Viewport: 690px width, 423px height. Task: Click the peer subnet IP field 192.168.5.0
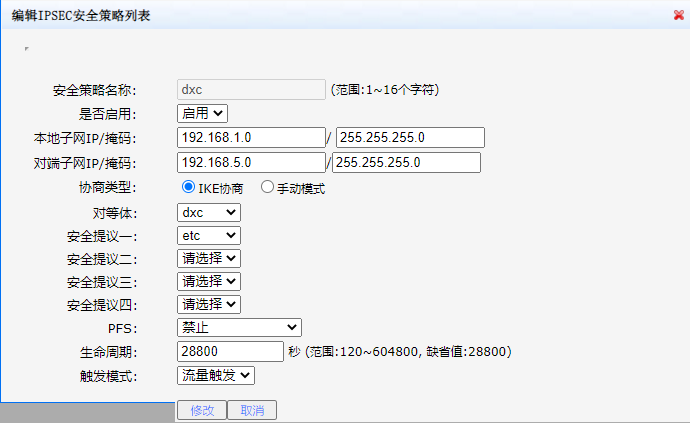251,162
